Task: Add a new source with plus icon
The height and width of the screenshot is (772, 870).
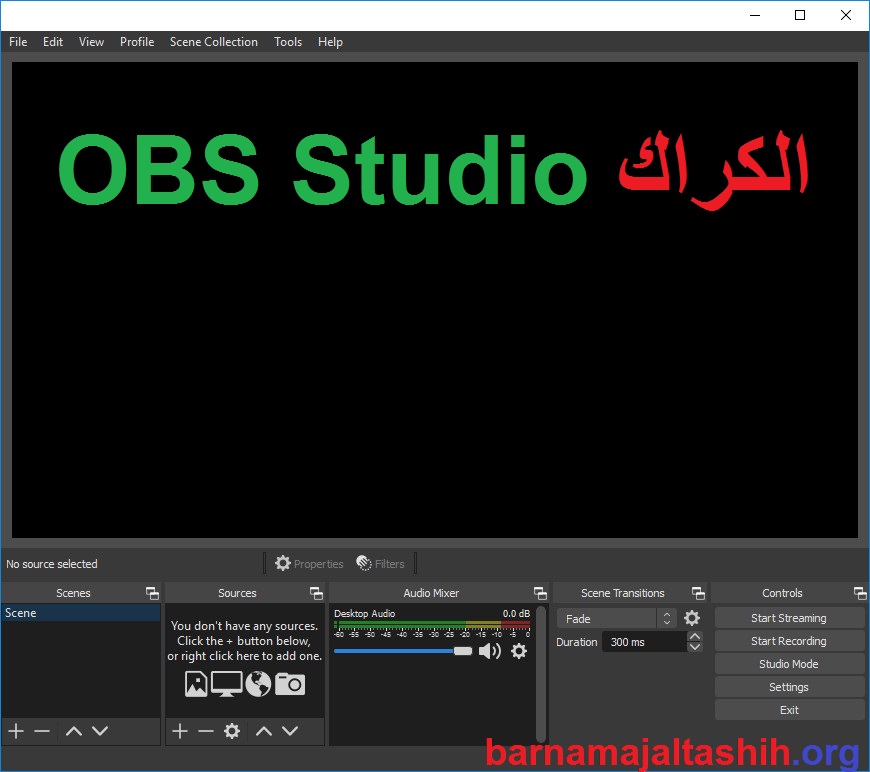Action: point(180,731)
